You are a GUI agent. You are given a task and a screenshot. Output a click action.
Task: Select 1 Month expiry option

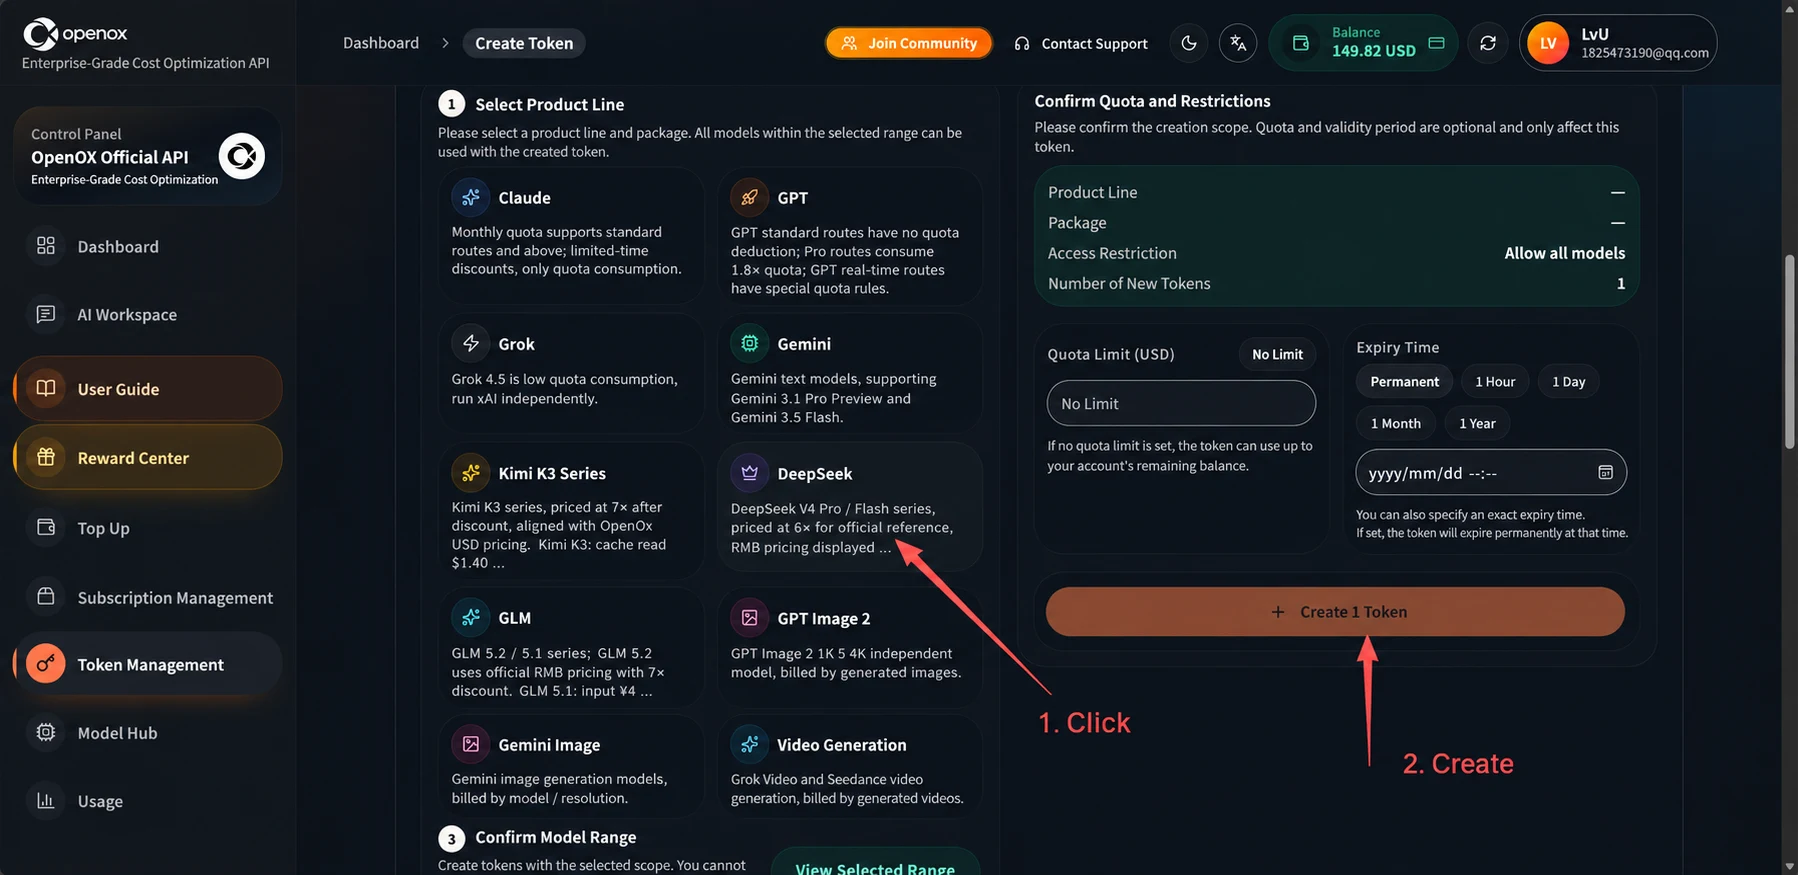tap(1395, 423)
